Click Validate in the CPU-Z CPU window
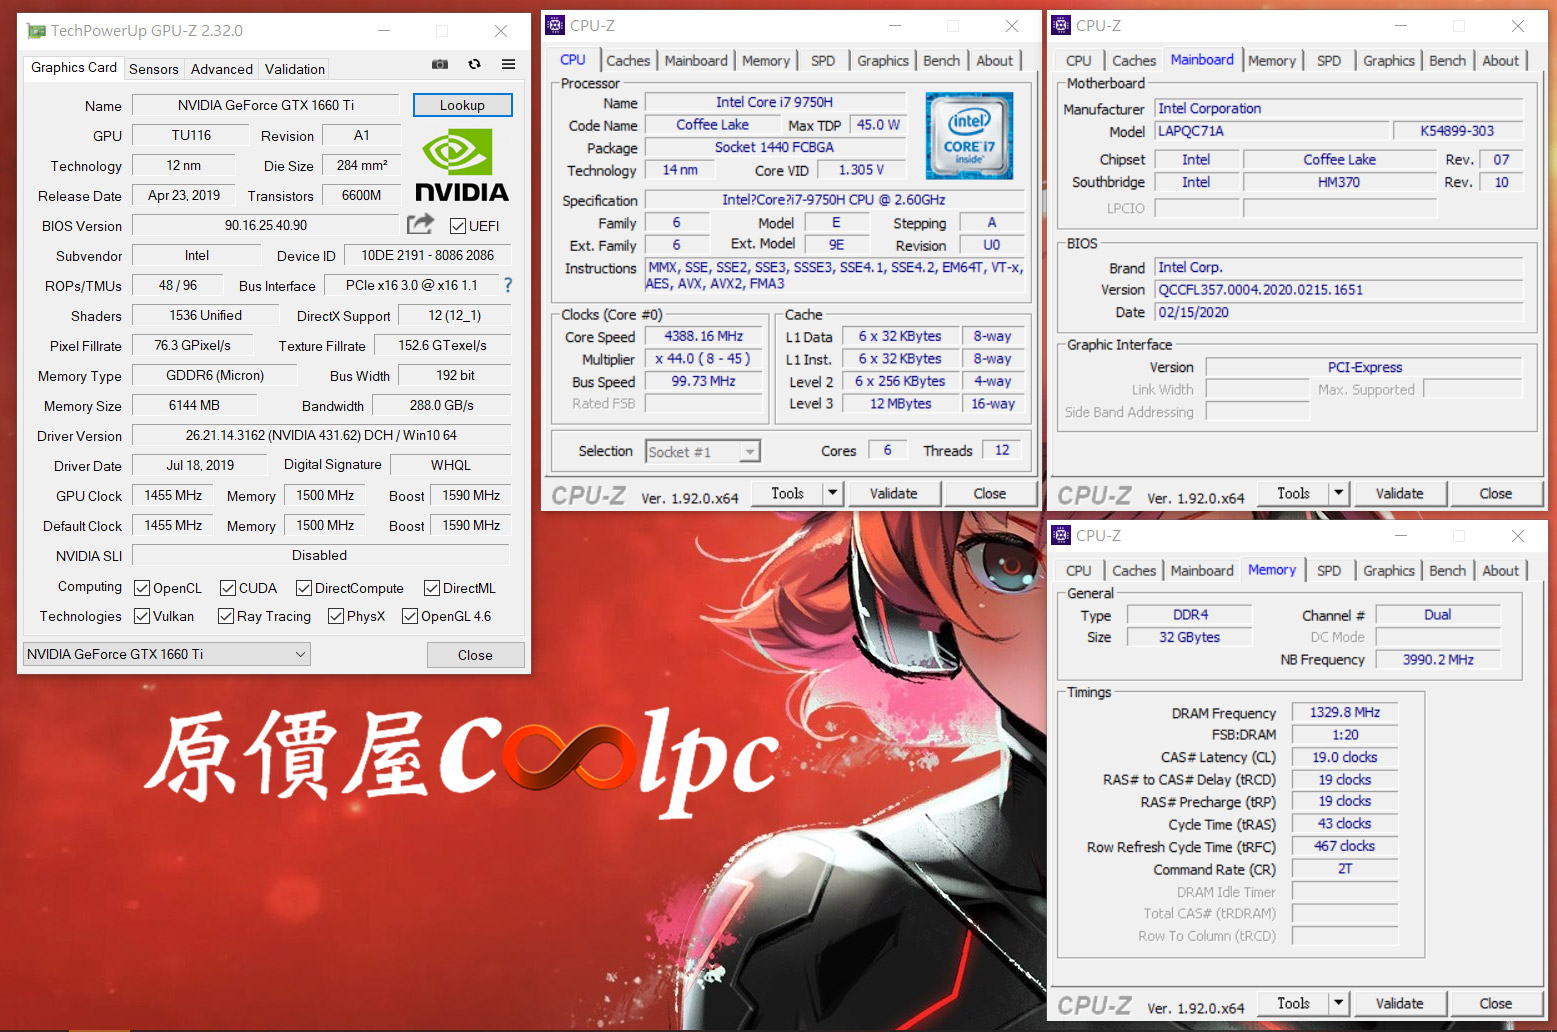The height and width of the screenshot is (1032, 1557). click(893, 493)
